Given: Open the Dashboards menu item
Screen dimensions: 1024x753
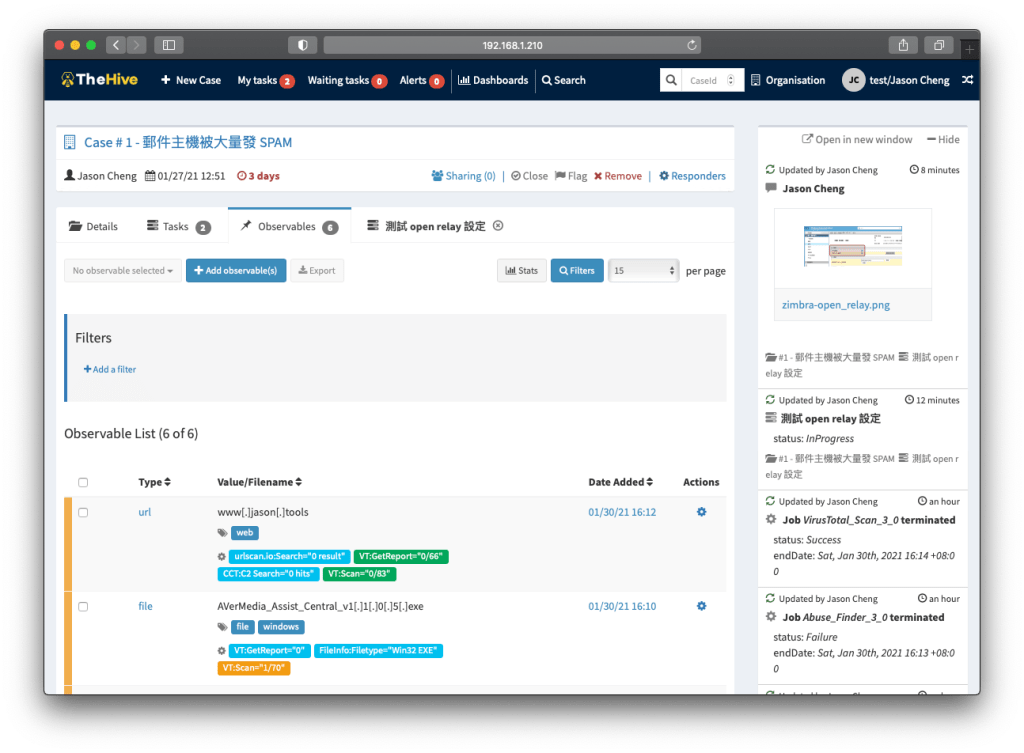Looking at the screenshot, I should [x=493, y=80].
